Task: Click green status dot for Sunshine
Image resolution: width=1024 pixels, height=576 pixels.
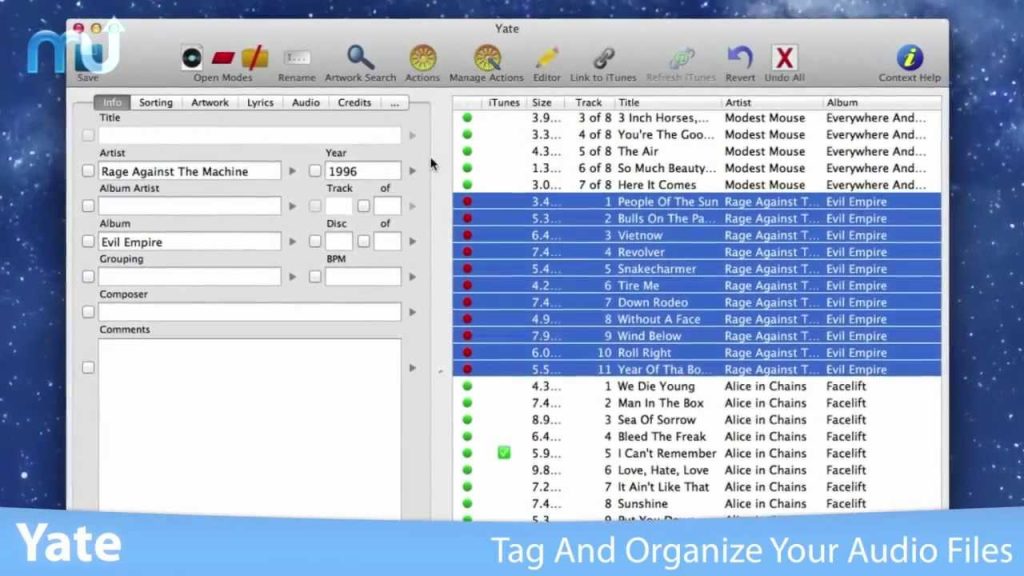Action: point(467,504)
